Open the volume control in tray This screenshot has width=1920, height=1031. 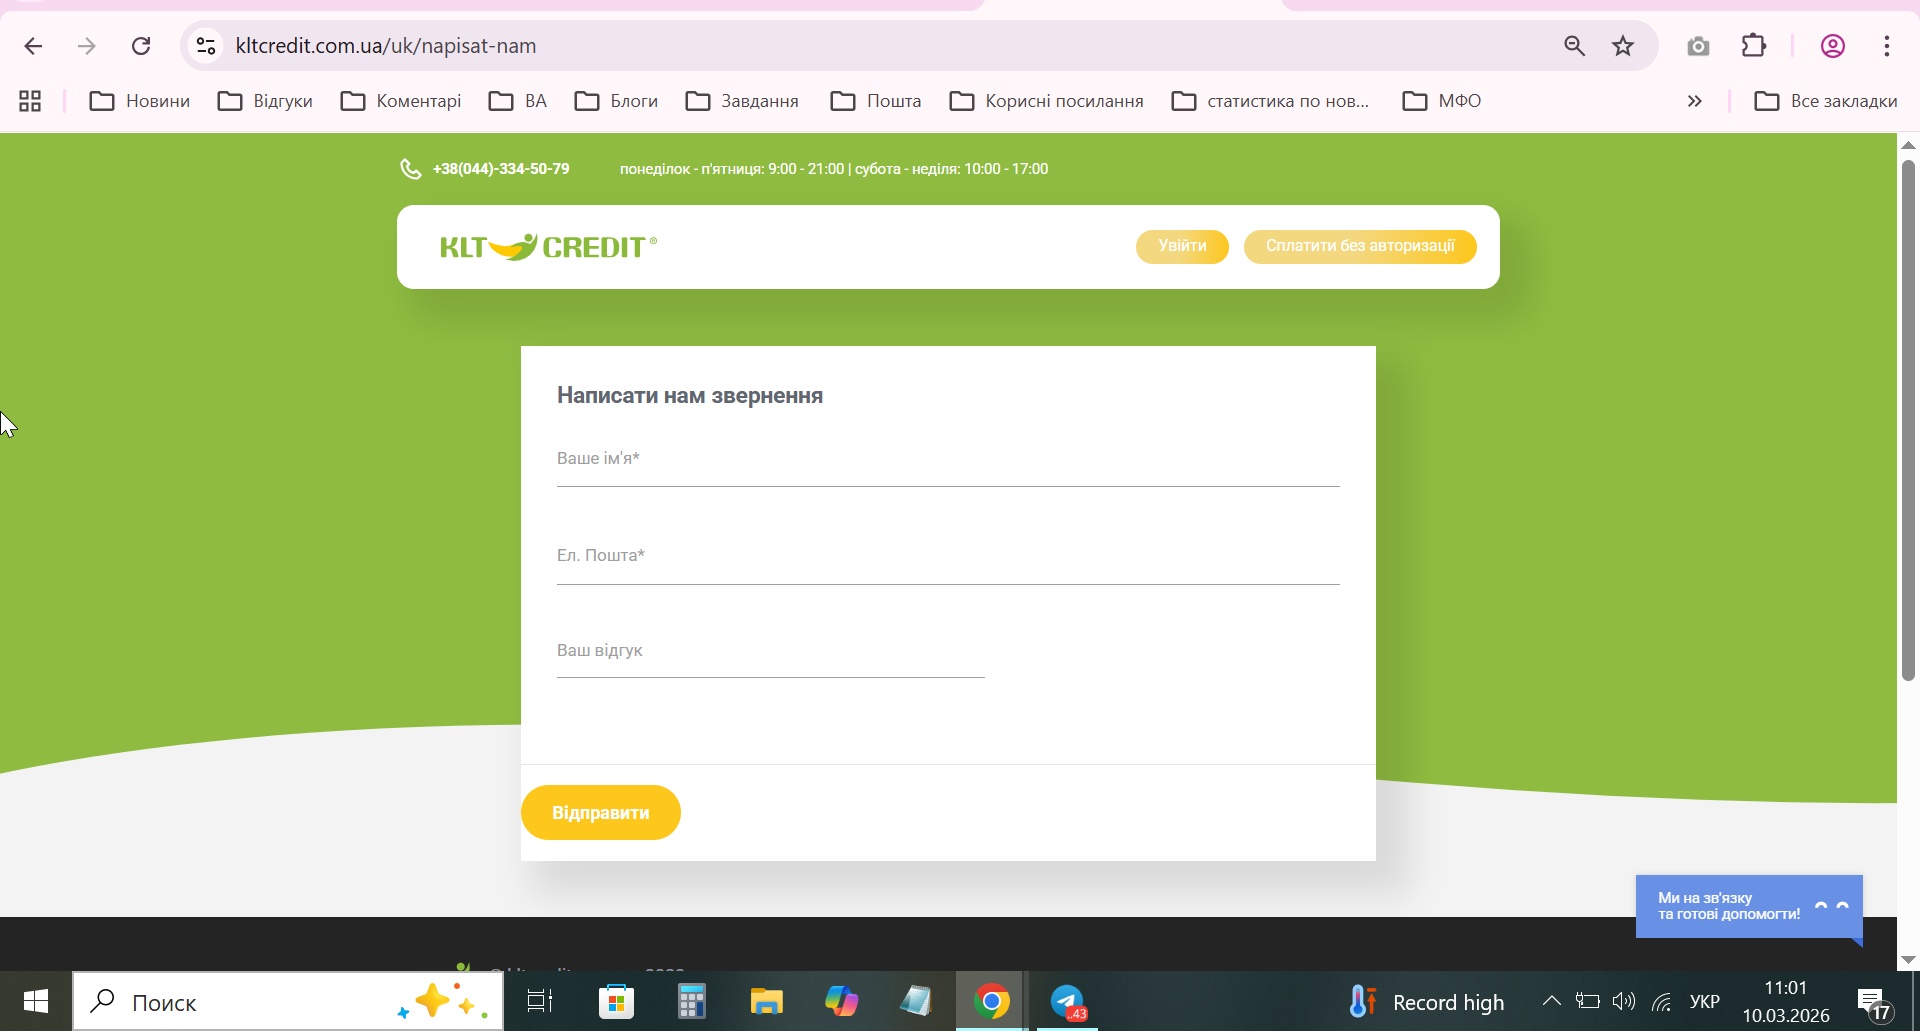pyautogui.click(x=1624, y=1001)
